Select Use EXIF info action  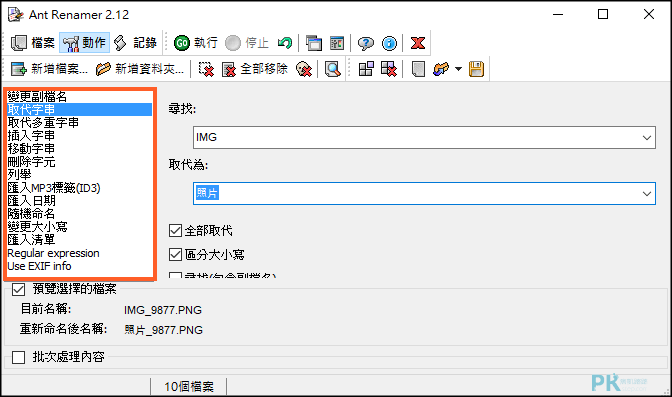tap(80, 266)
